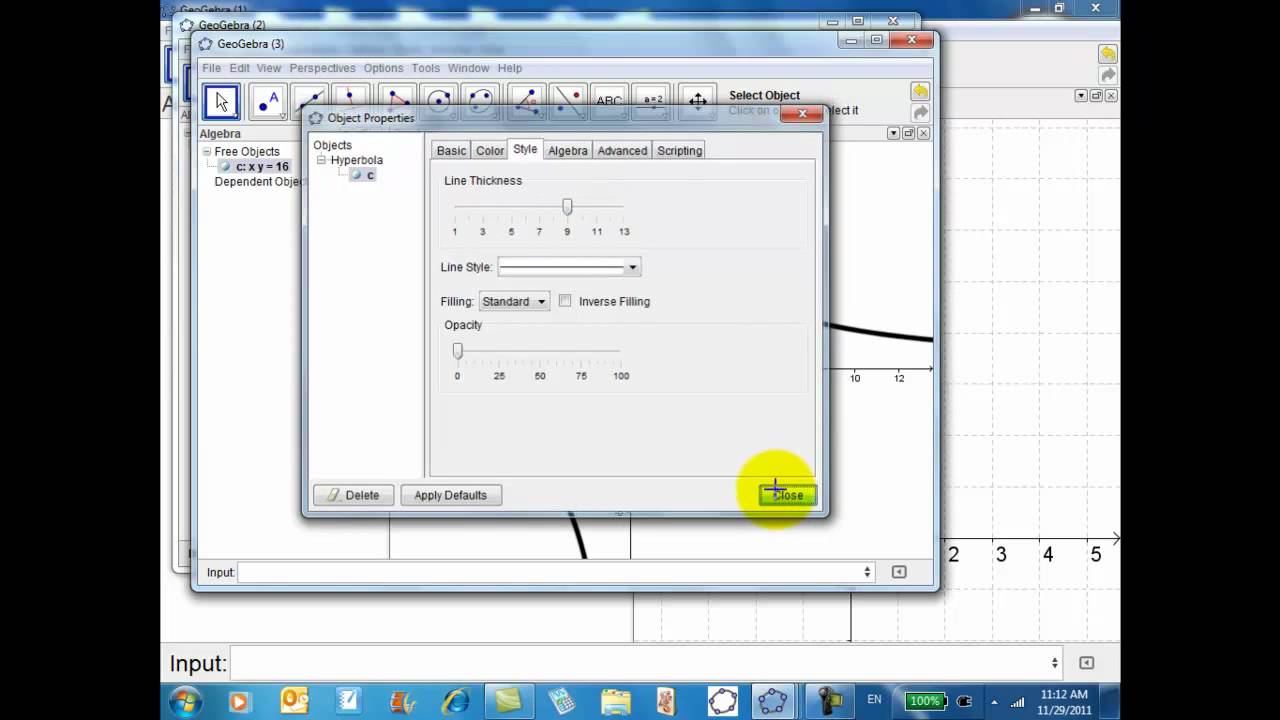Open Internet Explorer from the taskbar
The width and height of the screenshot is (1280, 720).
point(455,701)
